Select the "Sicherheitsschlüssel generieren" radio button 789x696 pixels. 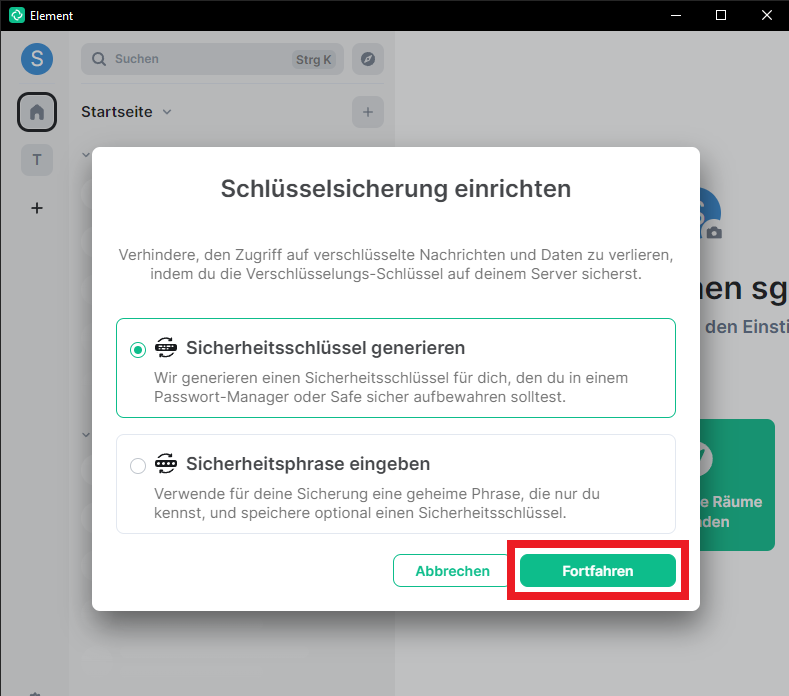click(x=138, y=349)
